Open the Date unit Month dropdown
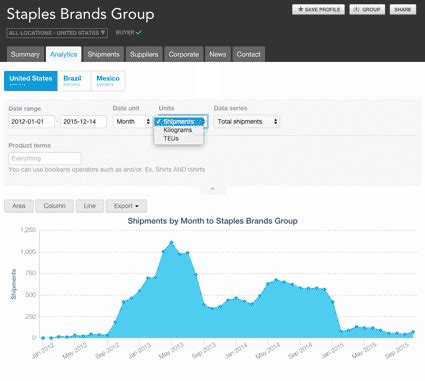Viewport: 425px width, 381px height. tap(132, 122)
